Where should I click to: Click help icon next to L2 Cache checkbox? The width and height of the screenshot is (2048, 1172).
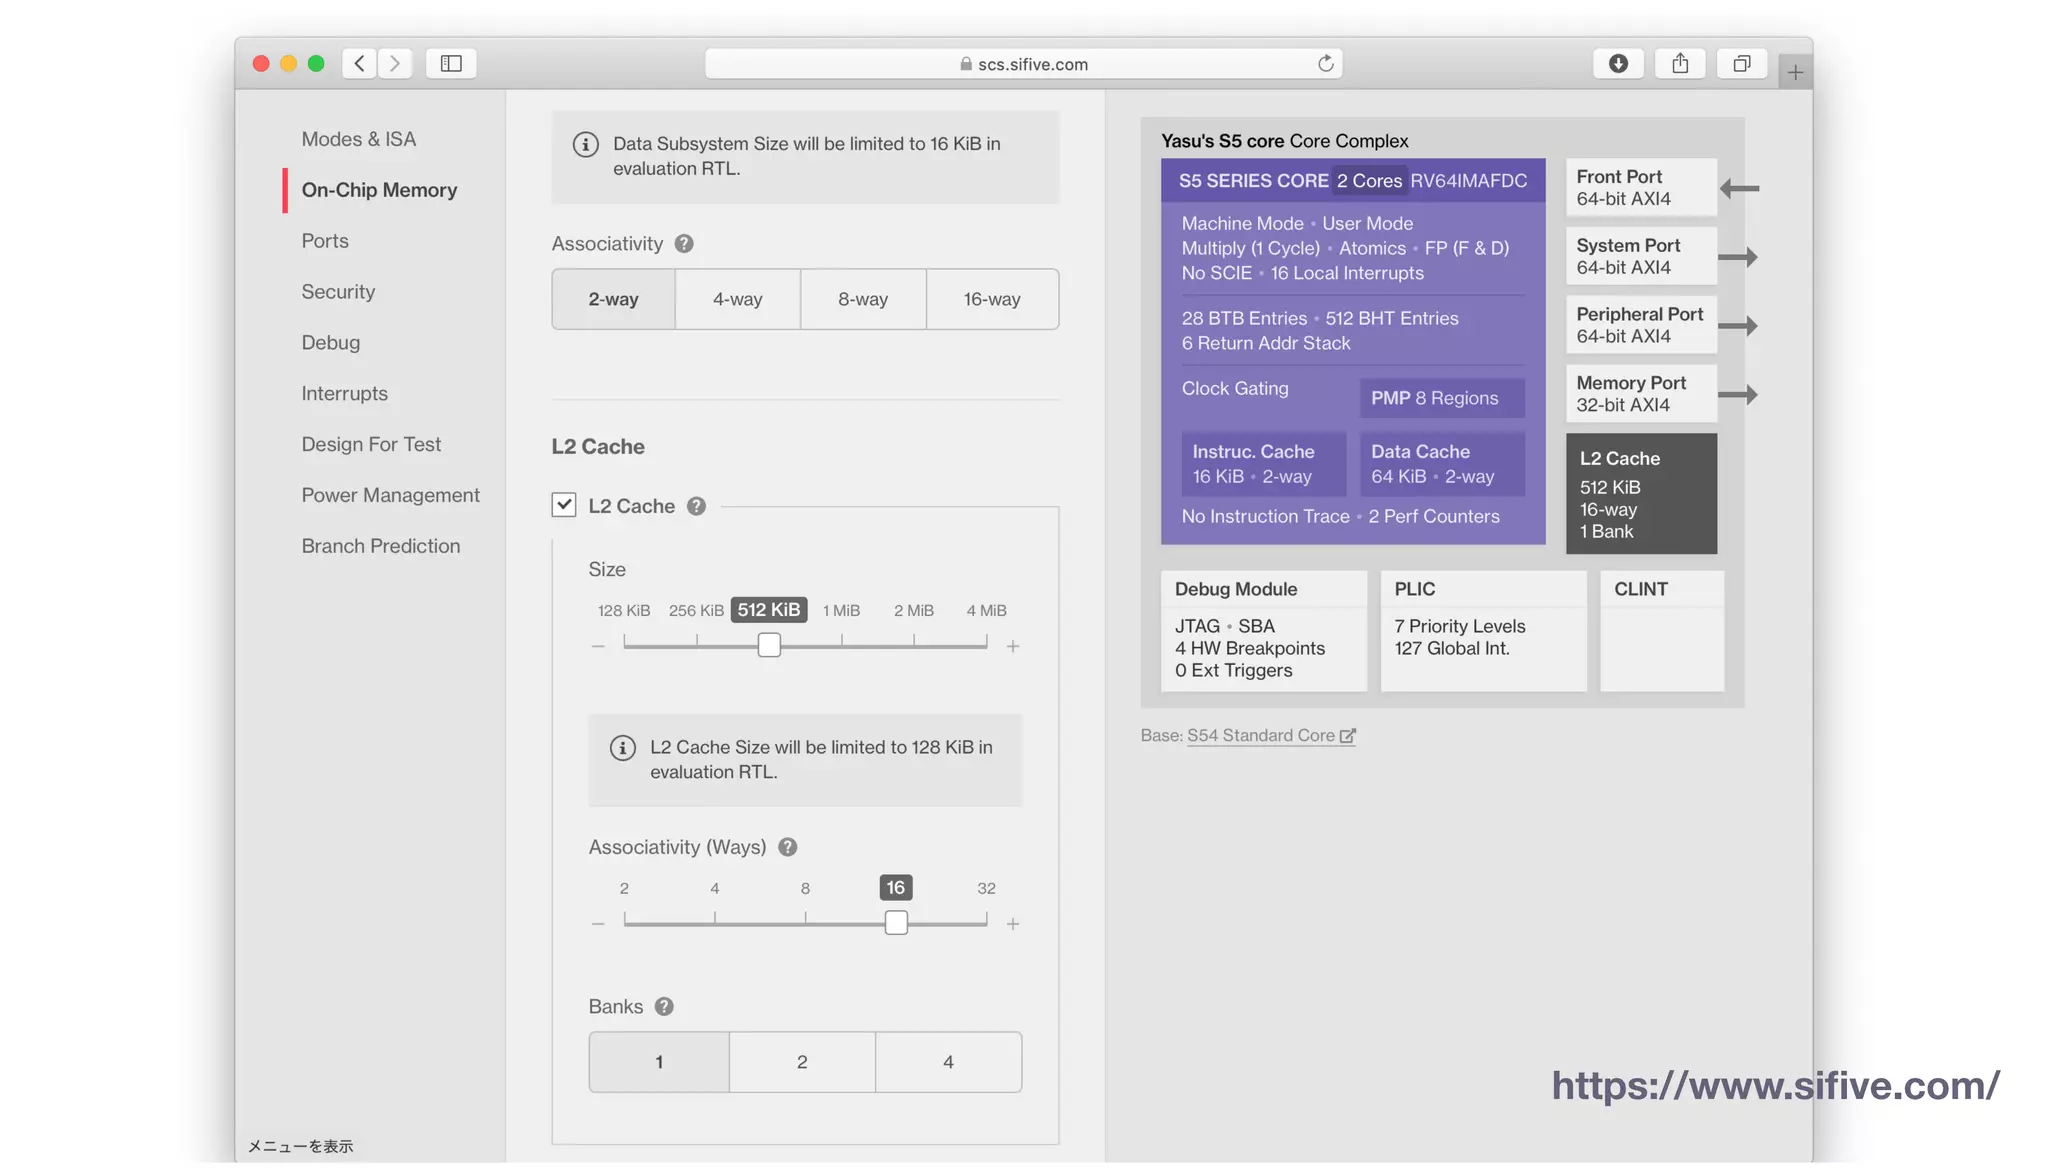(696, 507)
